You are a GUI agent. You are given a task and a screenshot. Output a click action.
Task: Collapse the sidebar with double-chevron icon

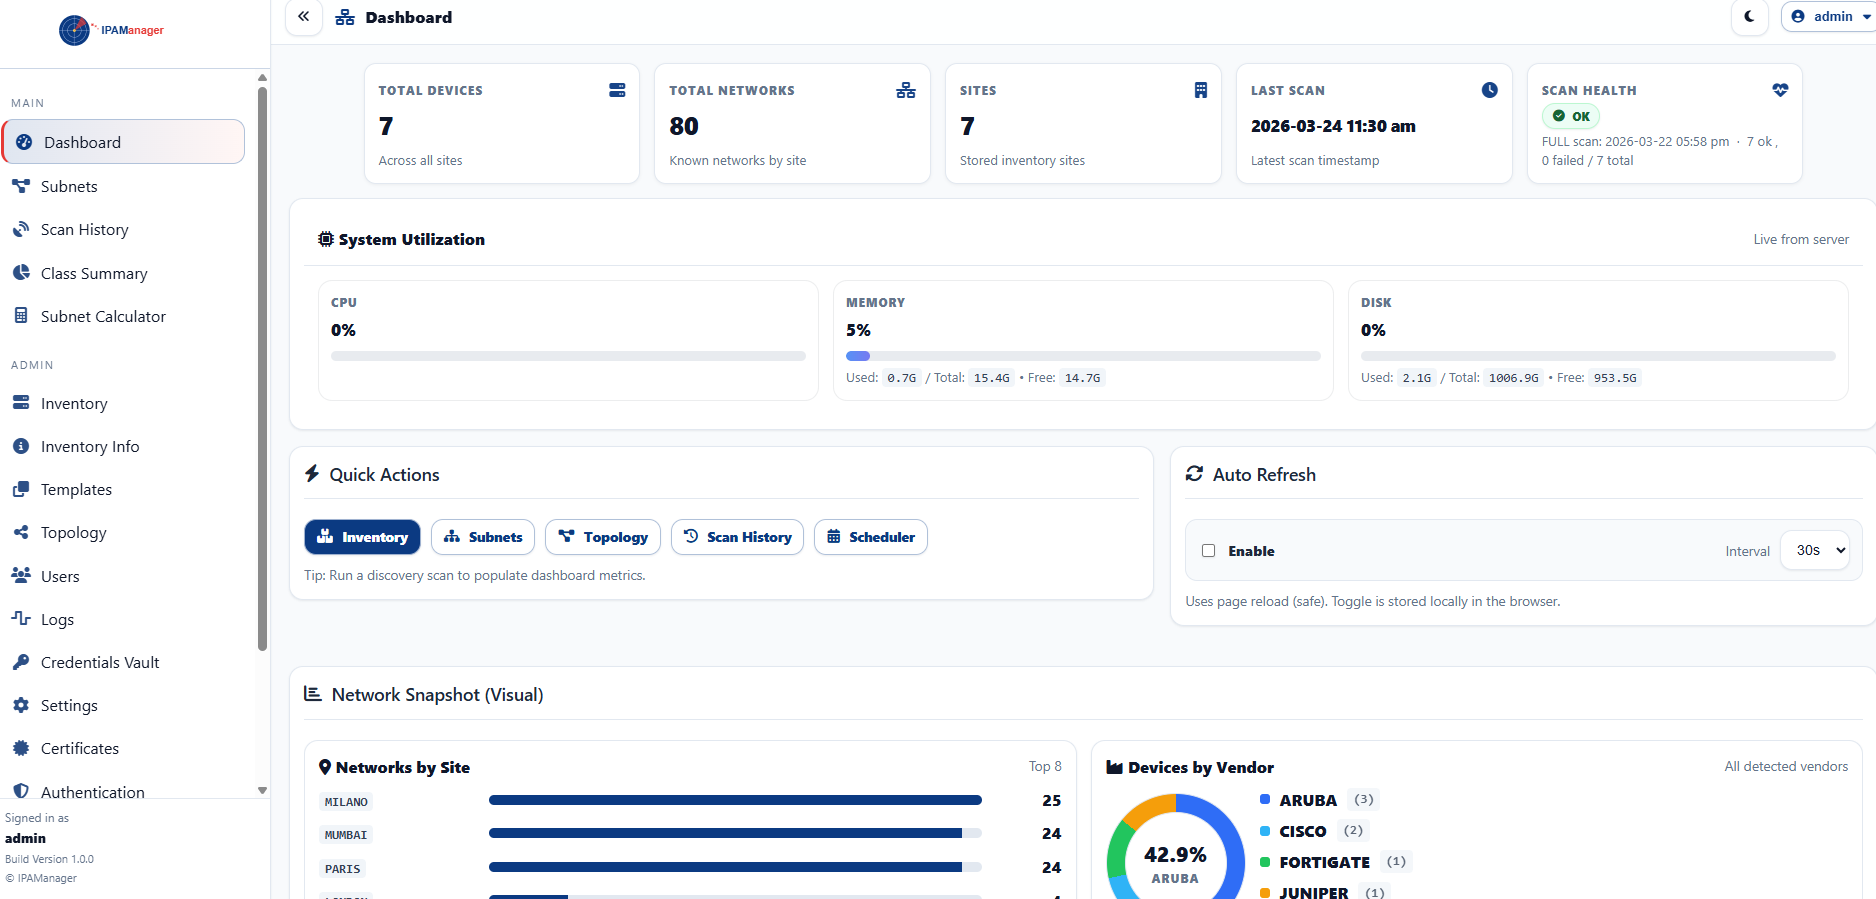(x=304, y=17)
